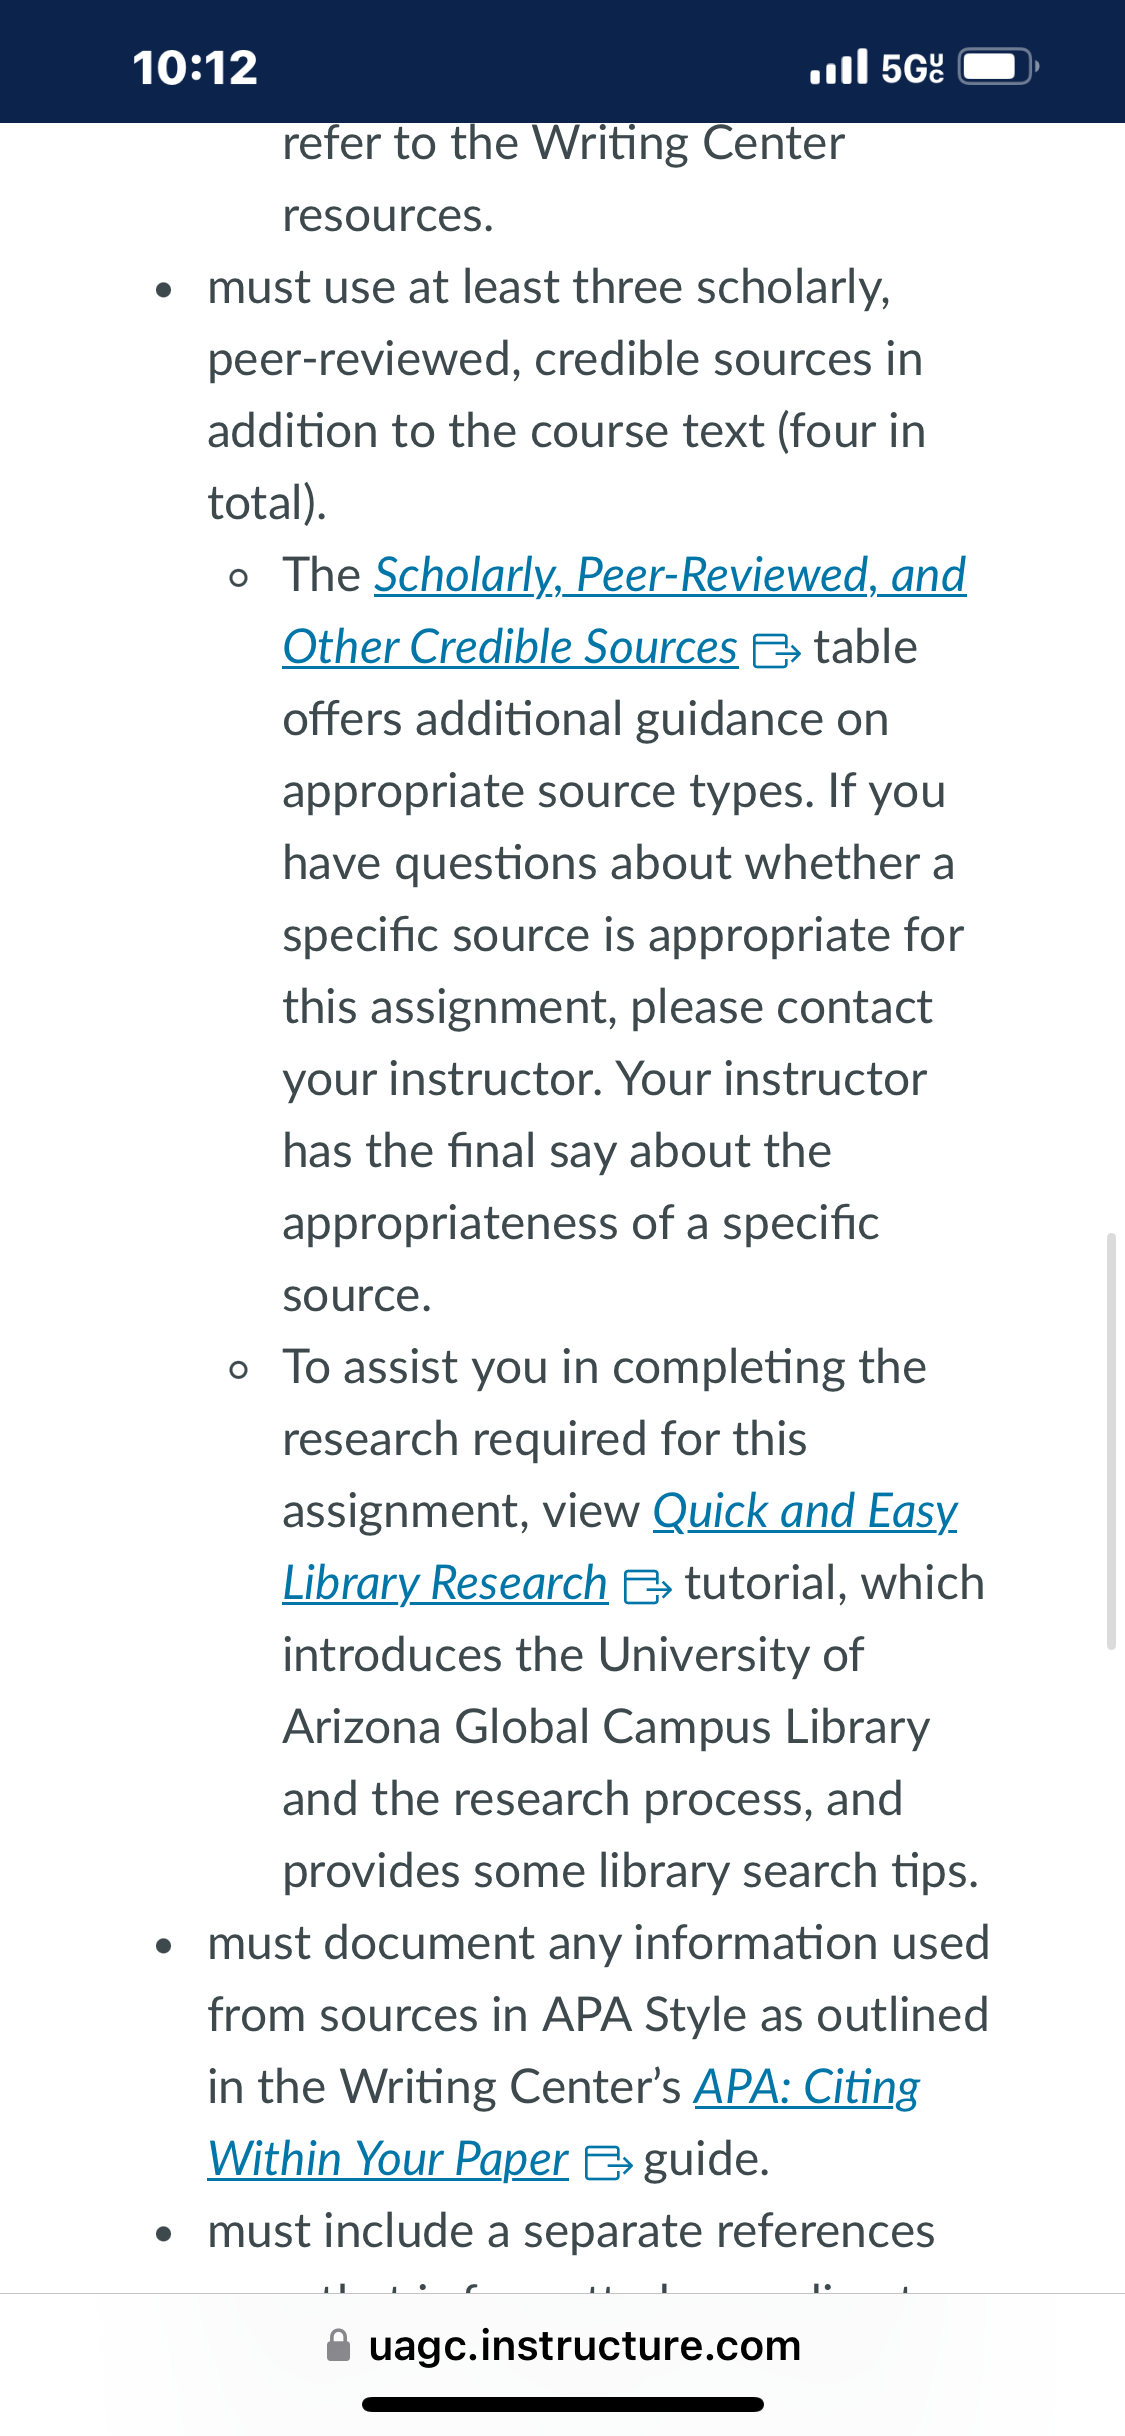Click external link icon after Within Your Paper

(608, 2163)
